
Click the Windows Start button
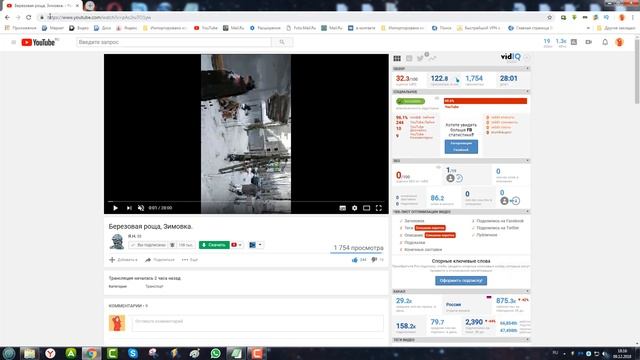coord(9,353)
